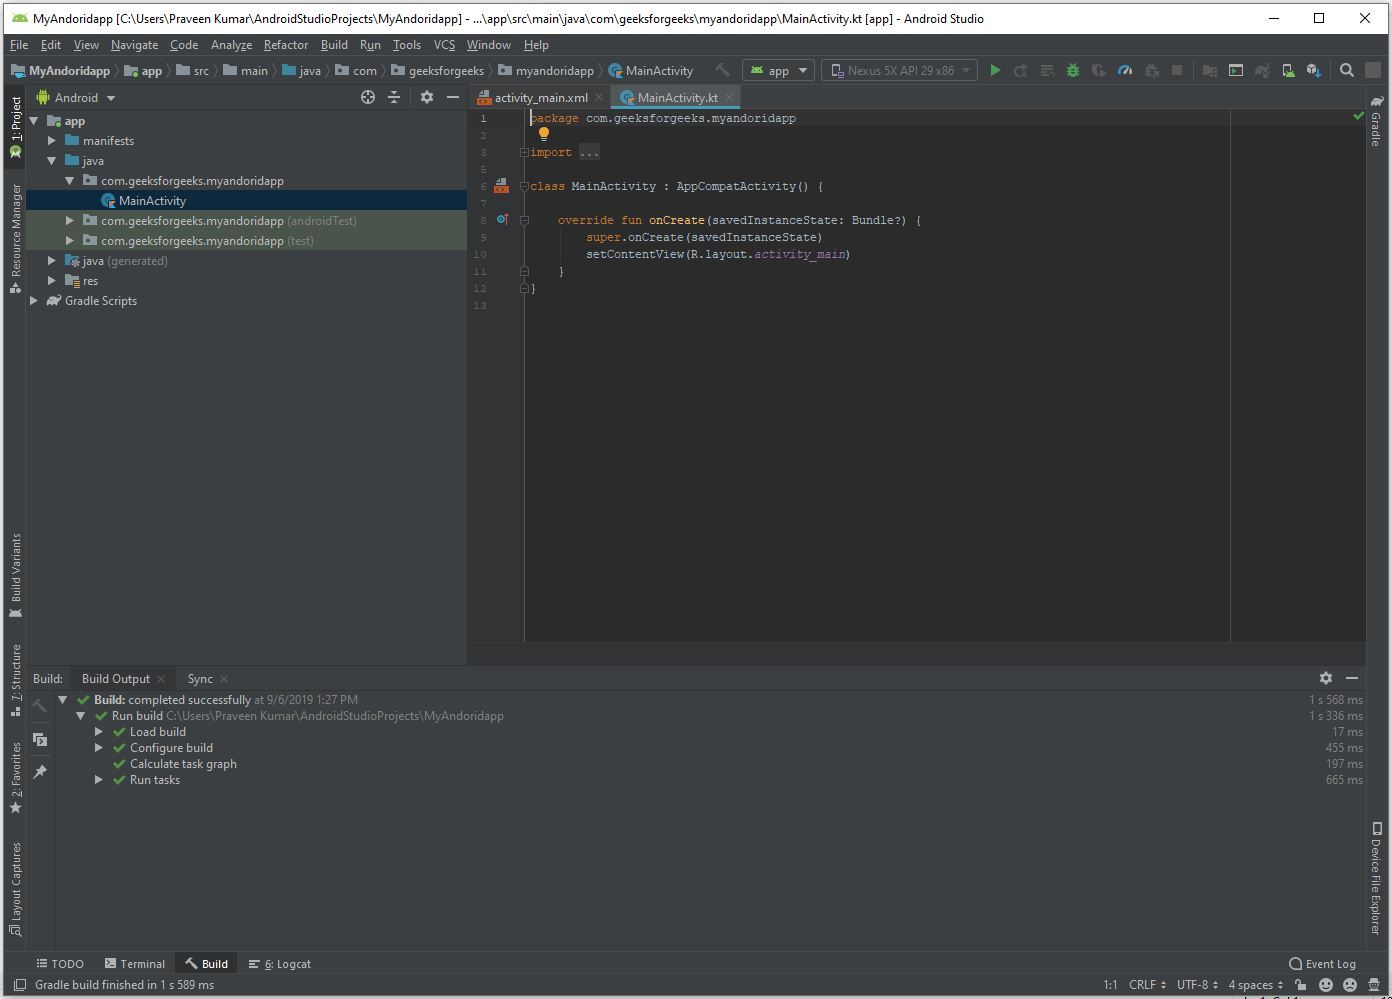Click the scroll-from-source target icon
The image size is (1392, 999).
click(x=368, y=97)
